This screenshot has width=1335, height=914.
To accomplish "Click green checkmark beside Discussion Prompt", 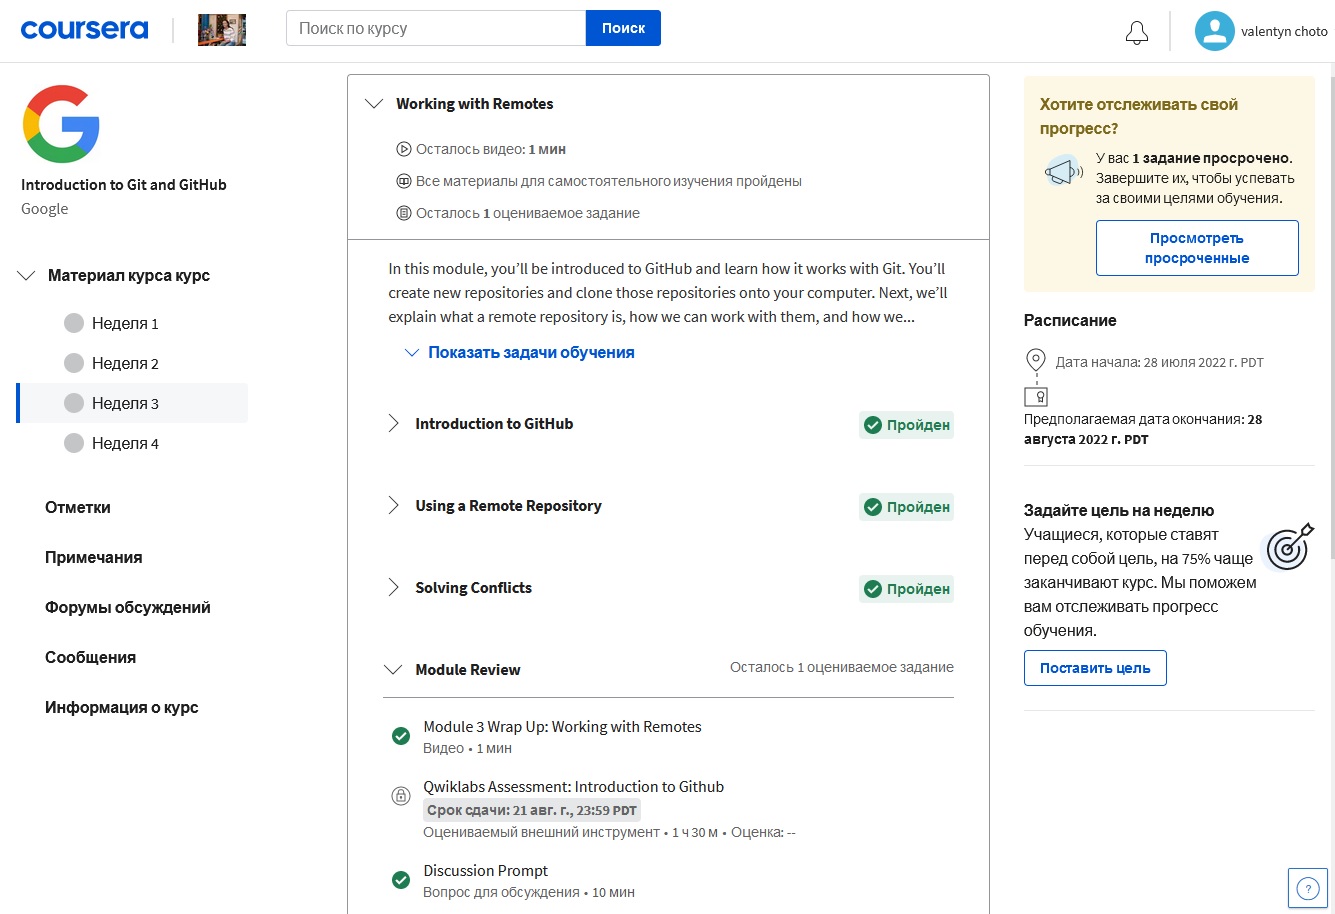I will tap(401, 880).
